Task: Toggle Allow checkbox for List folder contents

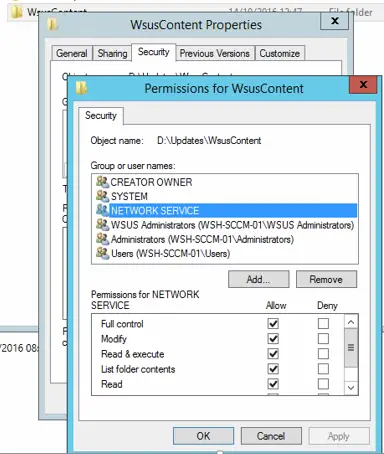Action: coord(273,369)
